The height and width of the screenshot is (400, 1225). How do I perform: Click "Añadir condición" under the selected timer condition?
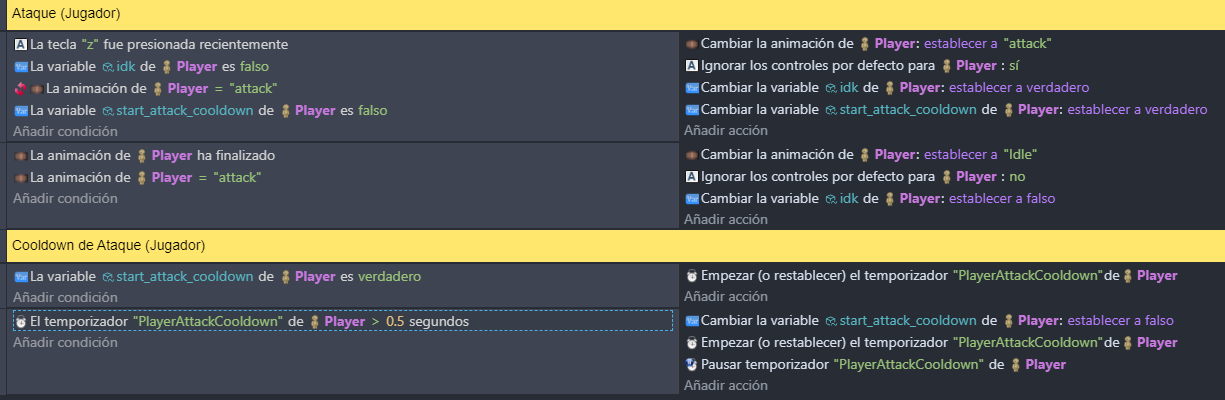click(65, 343)
